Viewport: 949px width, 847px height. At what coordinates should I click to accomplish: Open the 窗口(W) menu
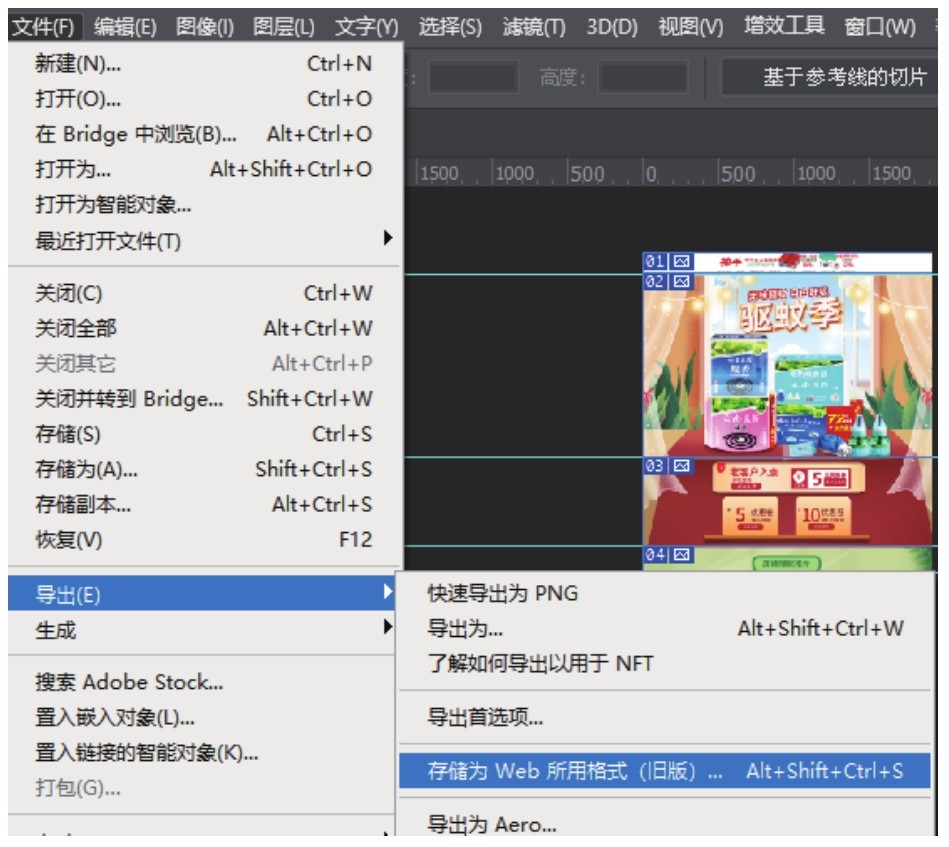point(879,27)
